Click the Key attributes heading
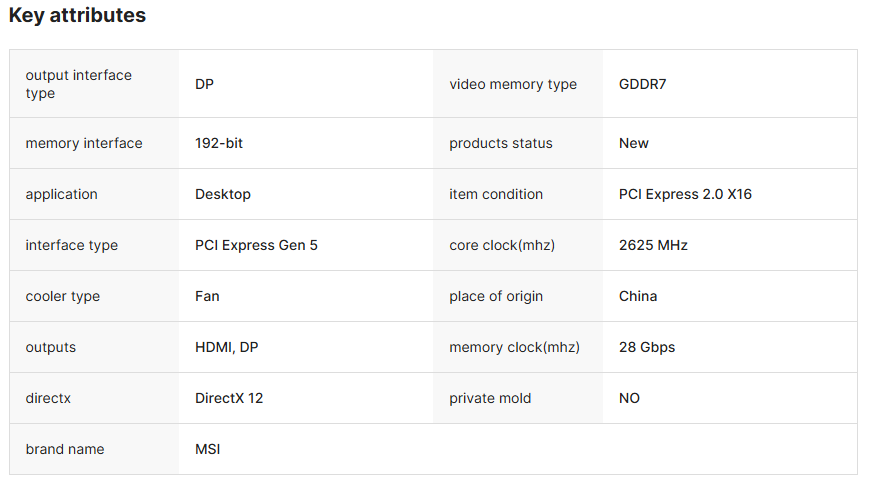This screenshot has height=484, width=882. tap(77, 15)
